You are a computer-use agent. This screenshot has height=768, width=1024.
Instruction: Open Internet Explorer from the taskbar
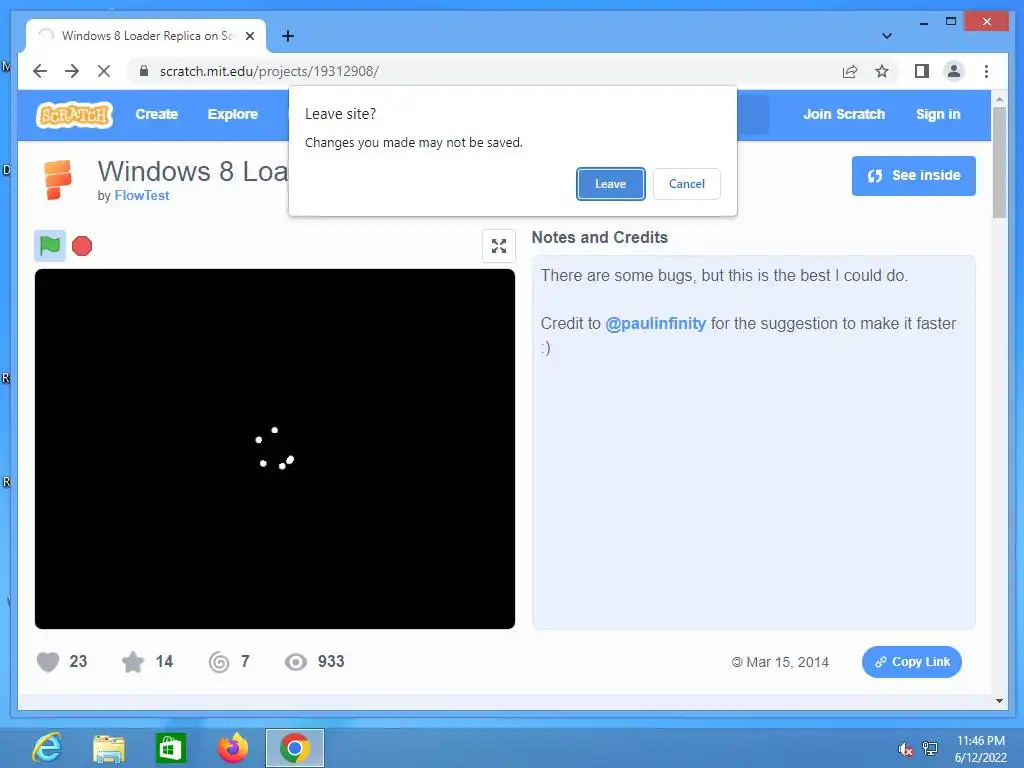tap(47, 748)
